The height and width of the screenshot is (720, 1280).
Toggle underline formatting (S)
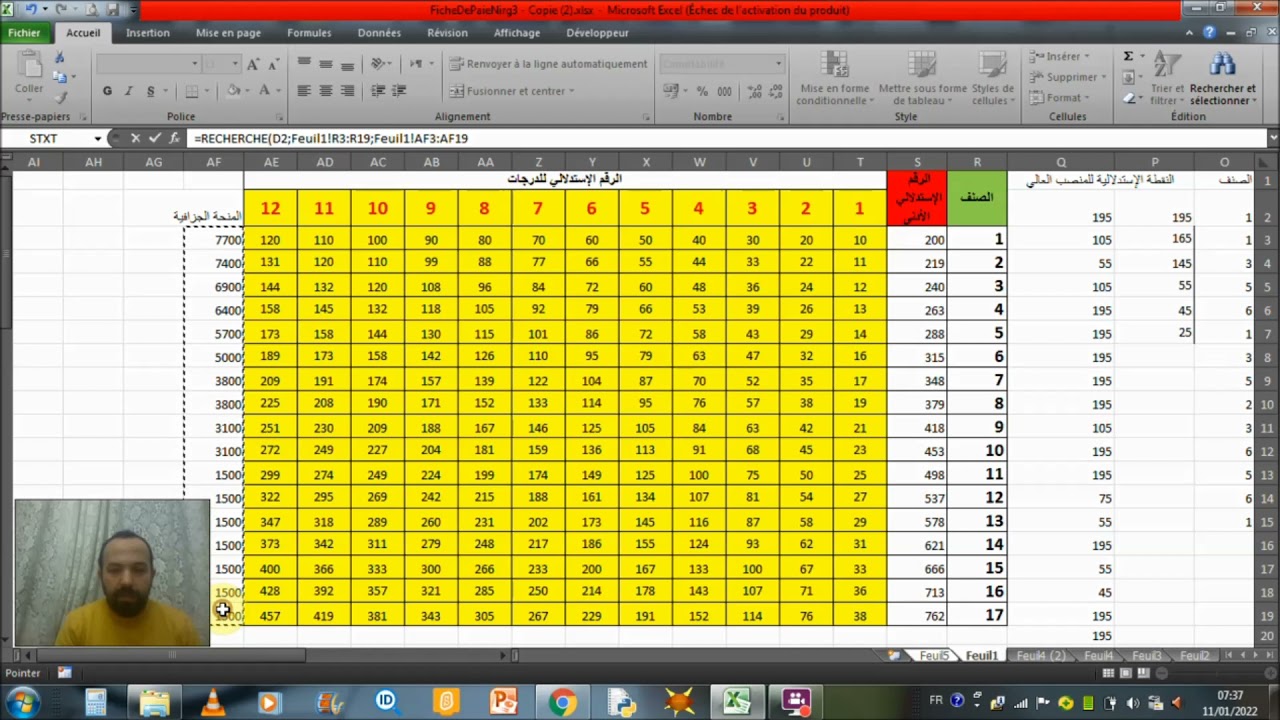[151, 91]
